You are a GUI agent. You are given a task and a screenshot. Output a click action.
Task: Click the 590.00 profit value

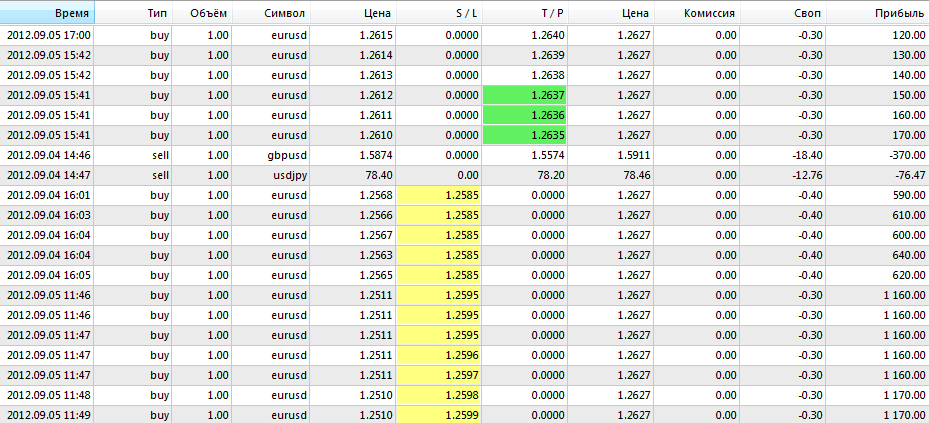click(x=909, y=196)
